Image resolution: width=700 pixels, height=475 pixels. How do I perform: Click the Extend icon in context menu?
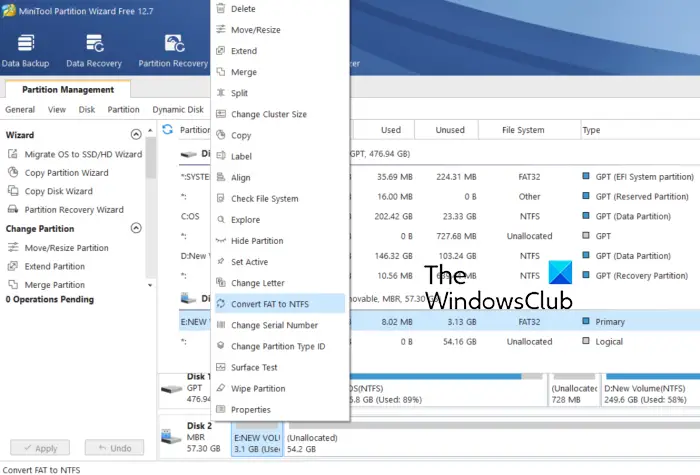221,50
